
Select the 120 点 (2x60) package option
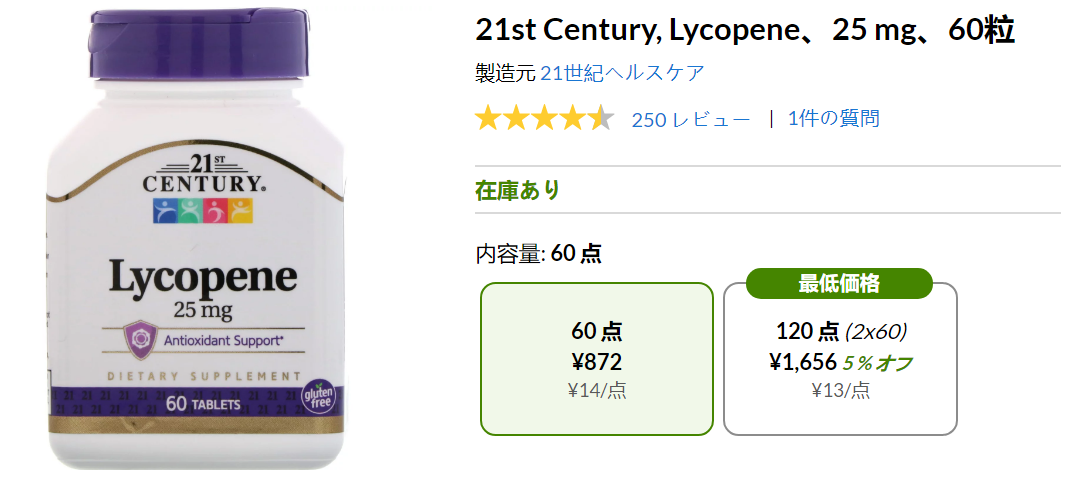pyautogui.click(x=840, y=359)
